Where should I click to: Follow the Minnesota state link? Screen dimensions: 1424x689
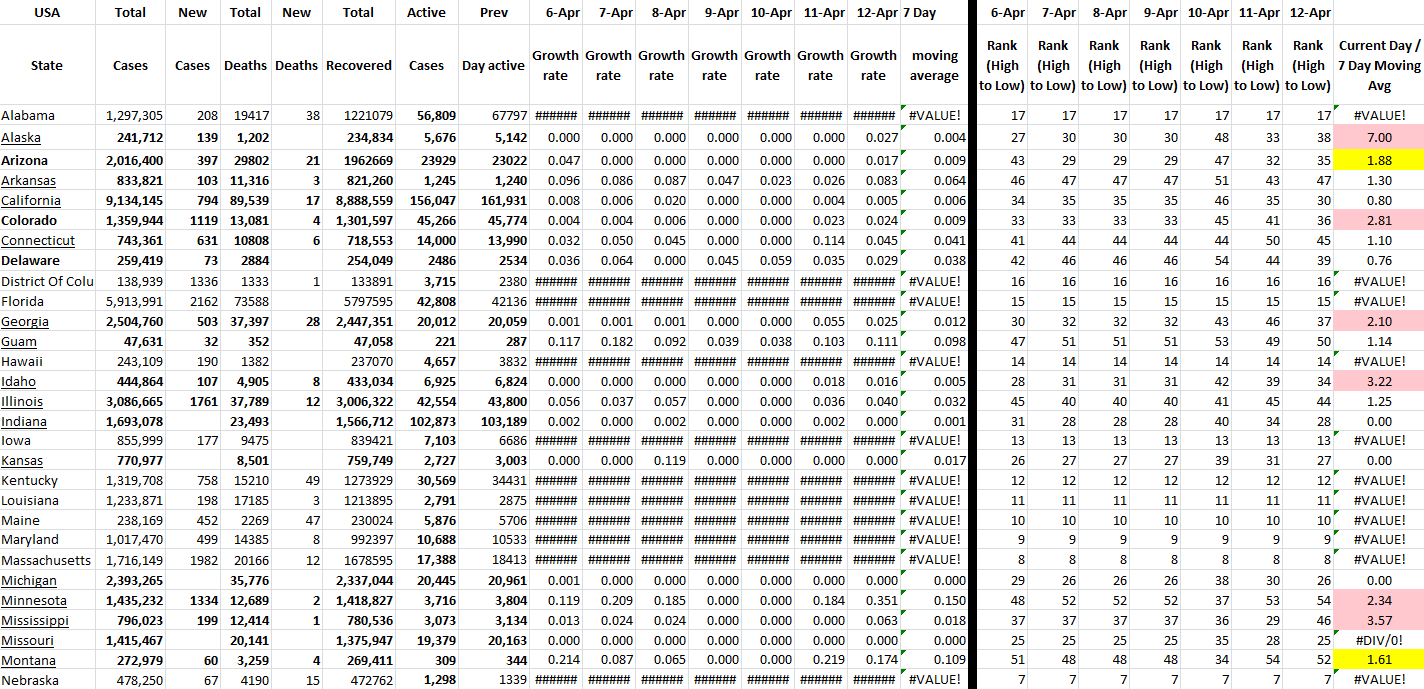[34, 601]
